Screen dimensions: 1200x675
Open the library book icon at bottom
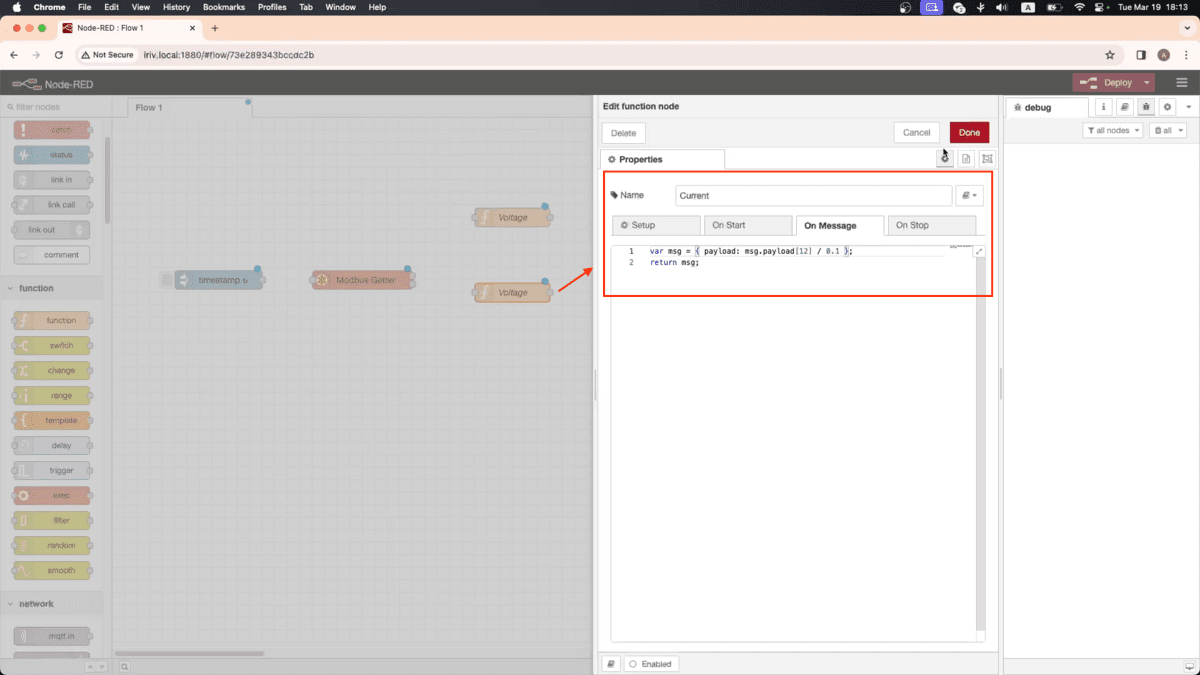(x=611, y=664)
